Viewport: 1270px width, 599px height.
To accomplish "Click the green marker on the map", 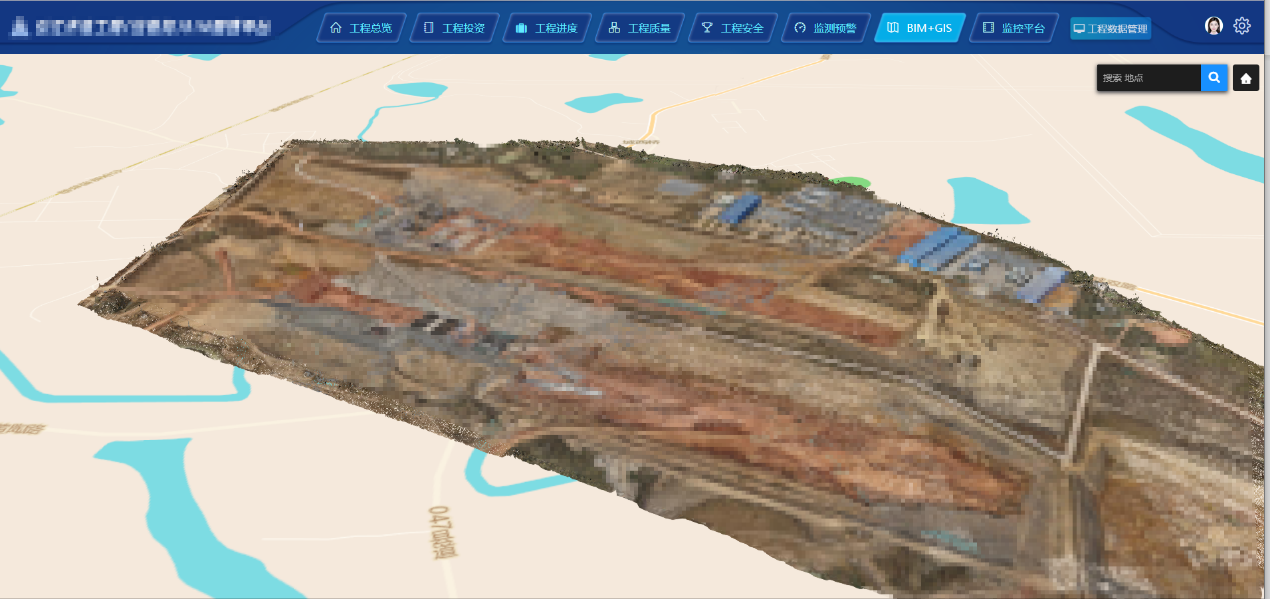I will pos(850,182).
